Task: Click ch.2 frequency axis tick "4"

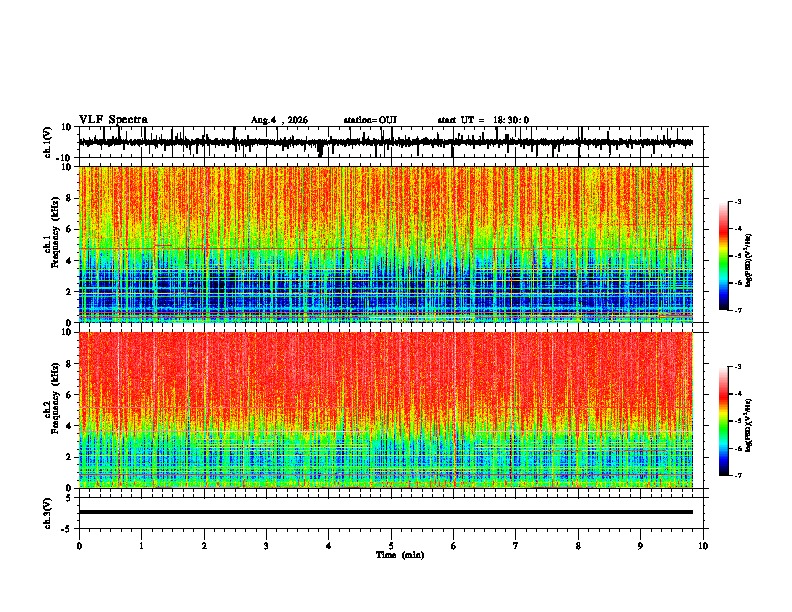Action: (x=70, y=426)
